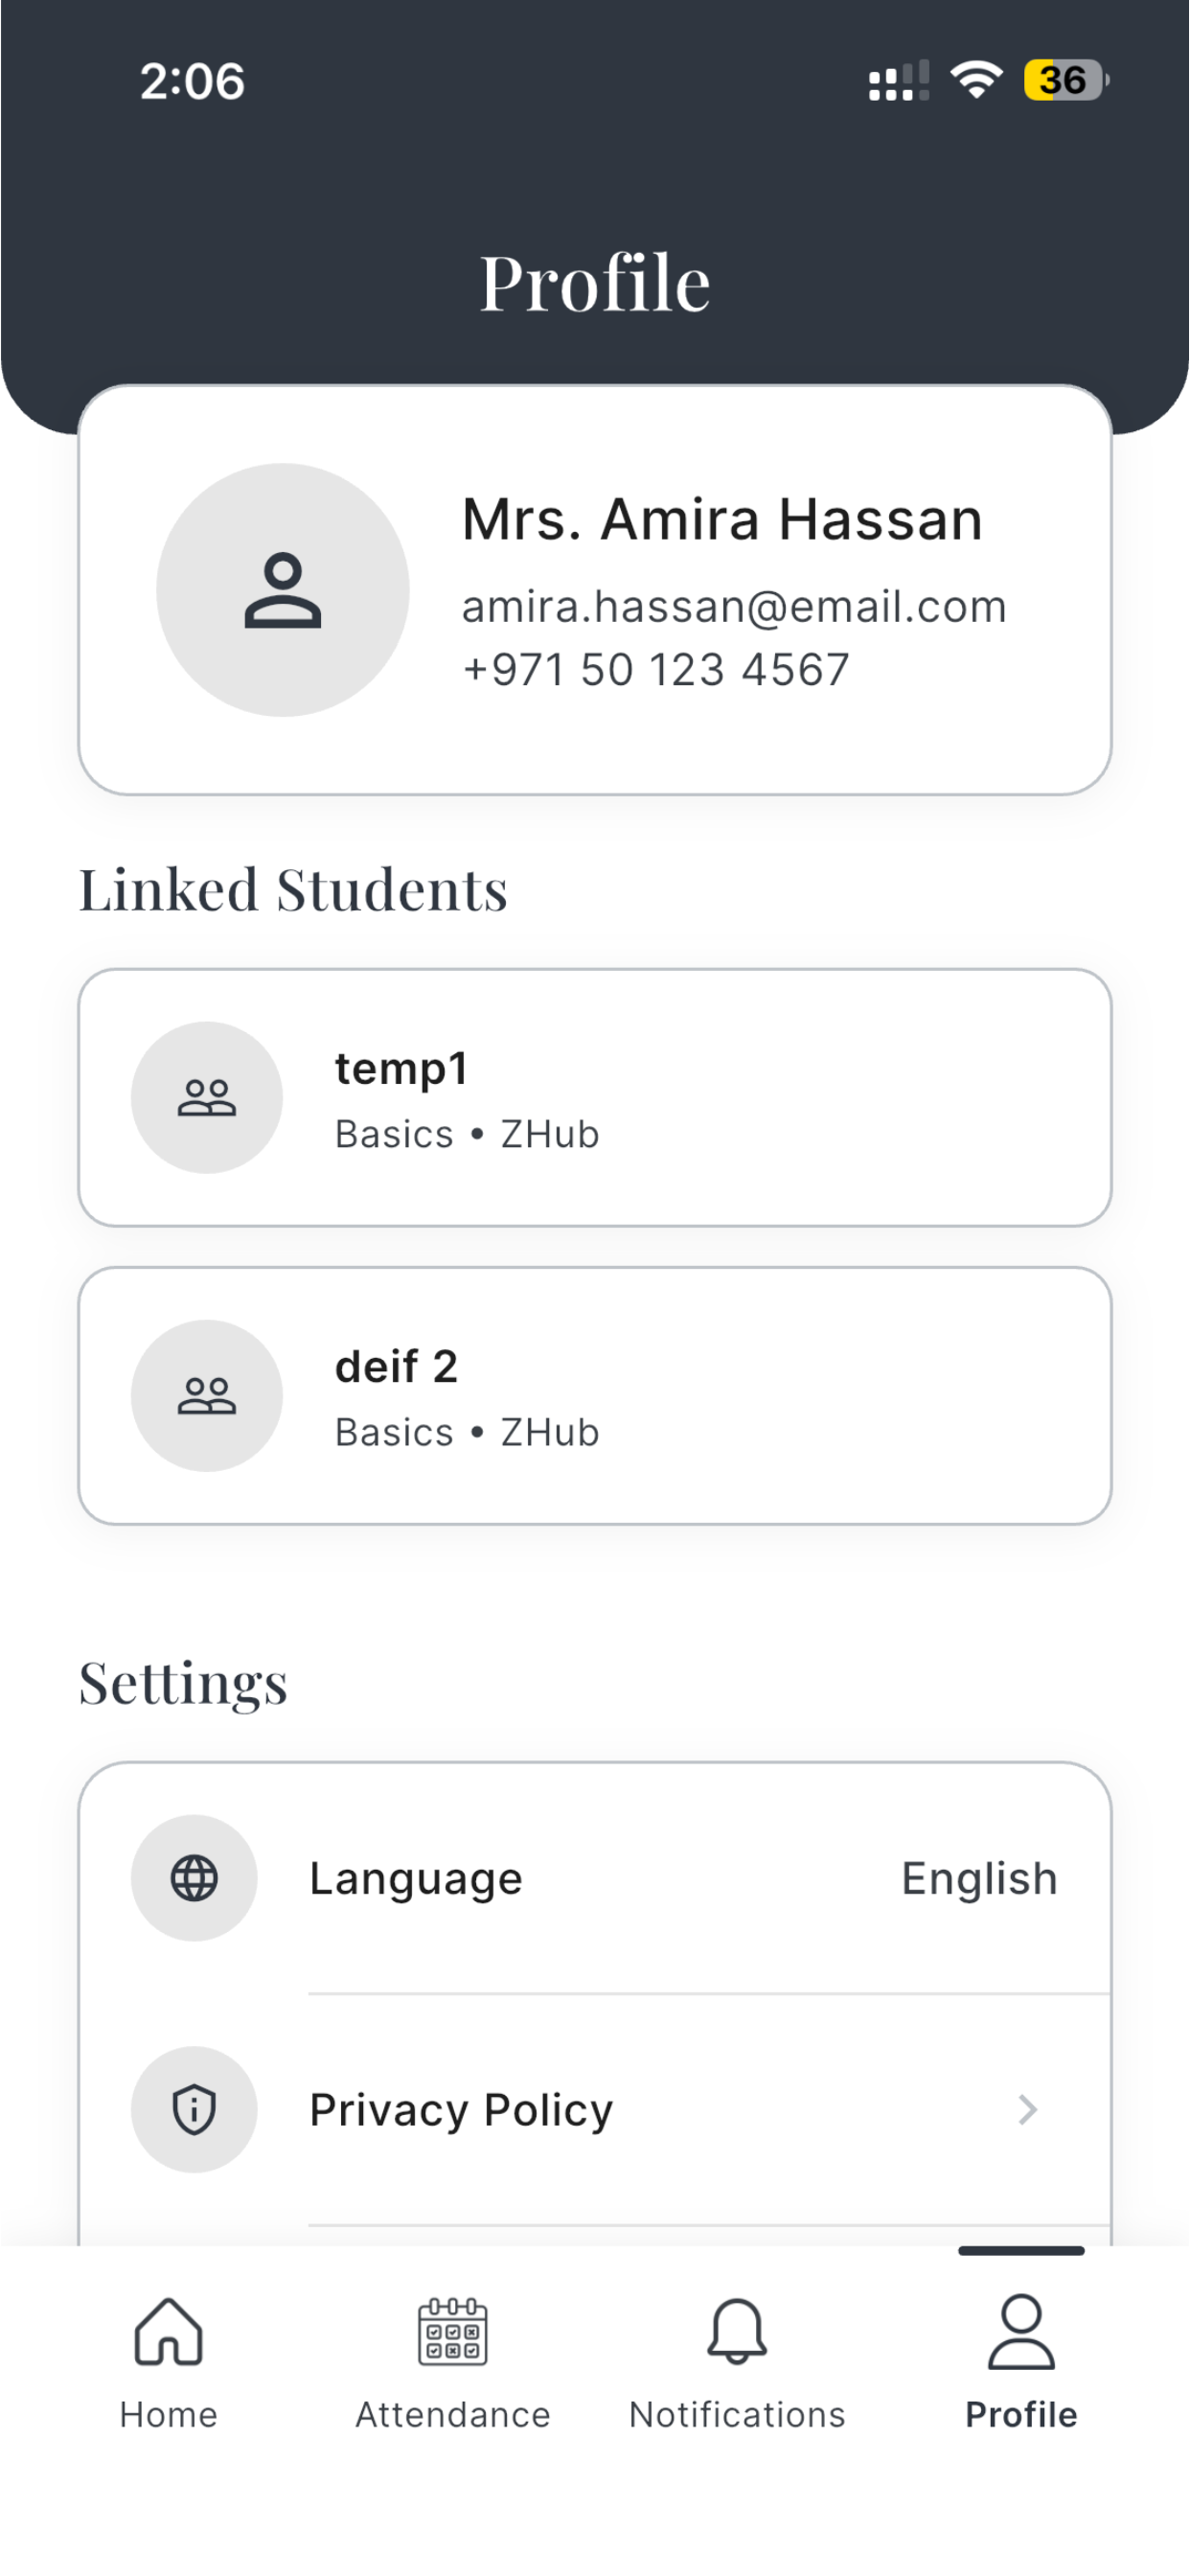Tap the globe Language icon
This screenshot has height=2576, width=1190.
click(194, 1878)
